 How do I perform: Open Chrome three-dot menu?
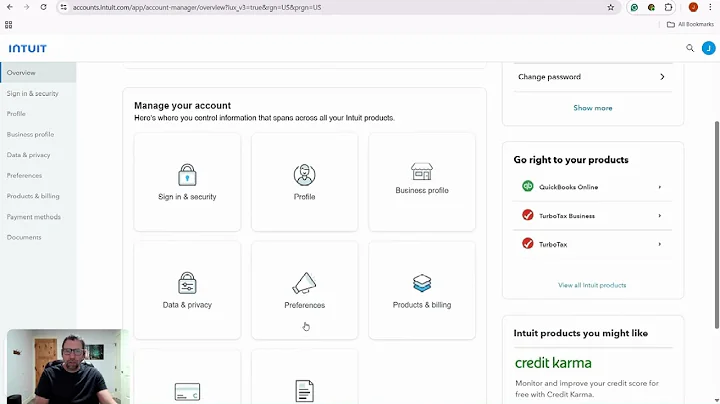coord(710,7)
